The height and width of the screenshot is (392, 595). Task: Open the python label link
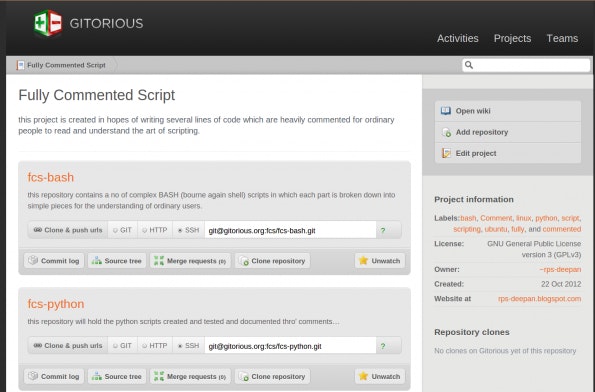click(546, 218)
